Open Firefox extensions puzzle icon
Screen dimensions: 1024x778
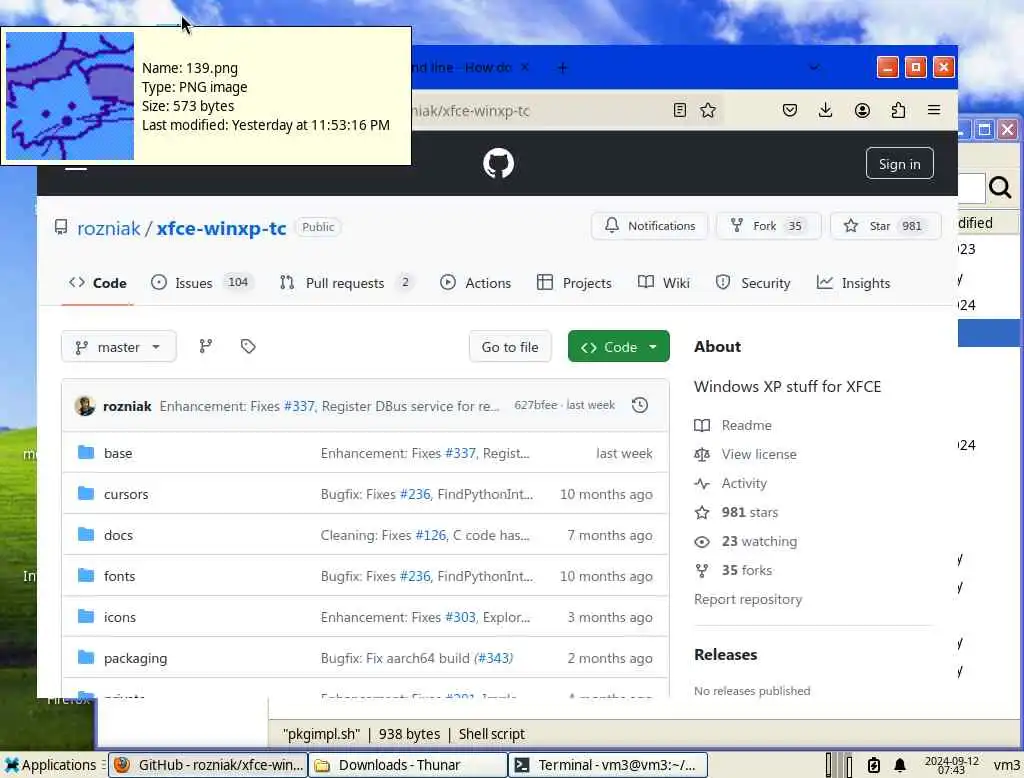898,110
